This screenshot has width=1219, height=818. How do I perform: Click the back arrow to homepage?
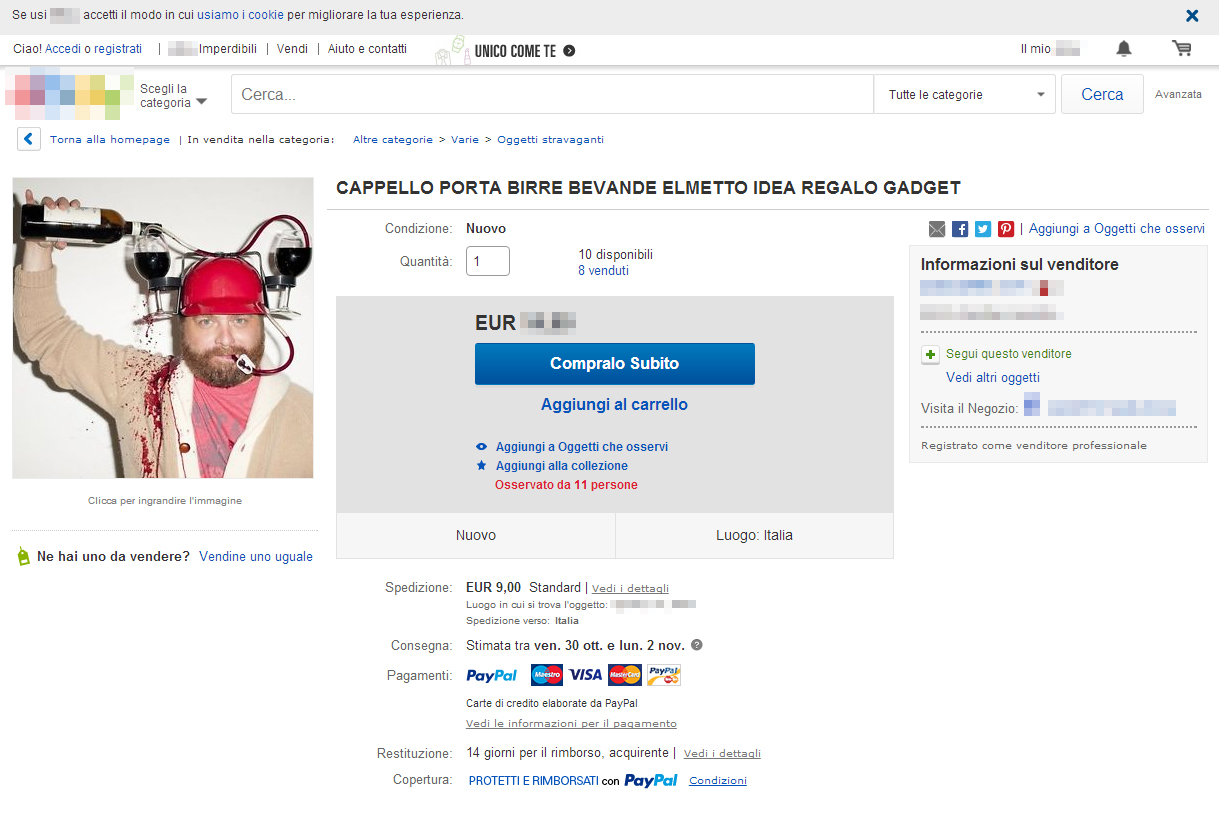click(28, 140)
